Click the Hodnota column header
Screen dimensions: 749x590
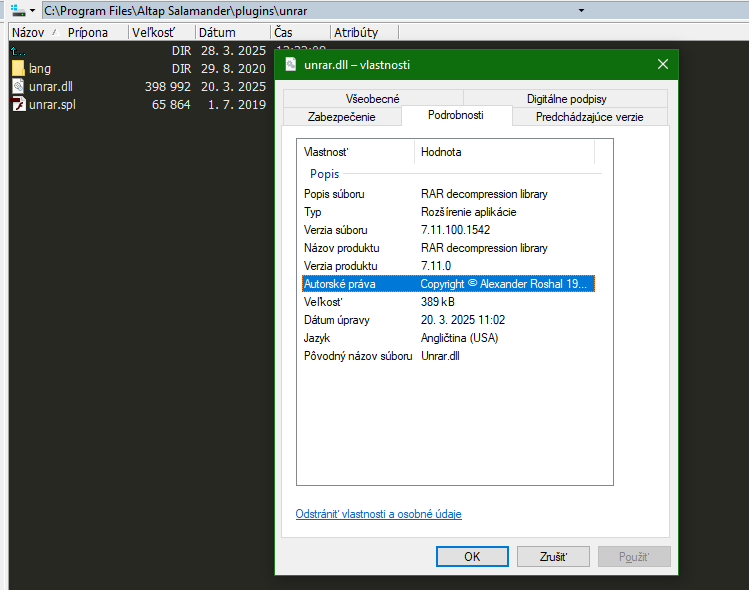(504, 152)
